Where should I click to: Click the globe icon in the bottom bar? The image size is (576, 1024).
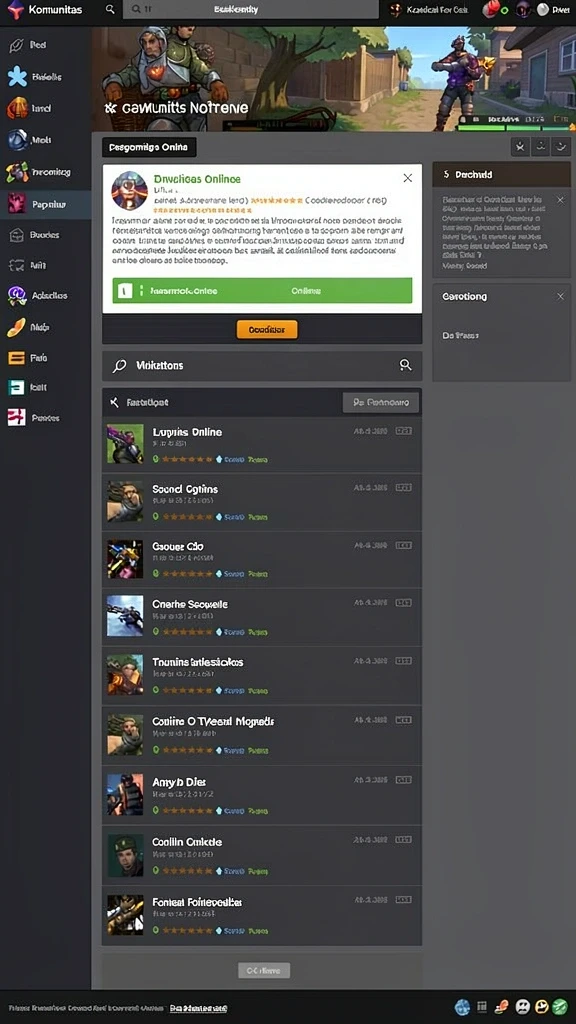tap(462, 1006)
